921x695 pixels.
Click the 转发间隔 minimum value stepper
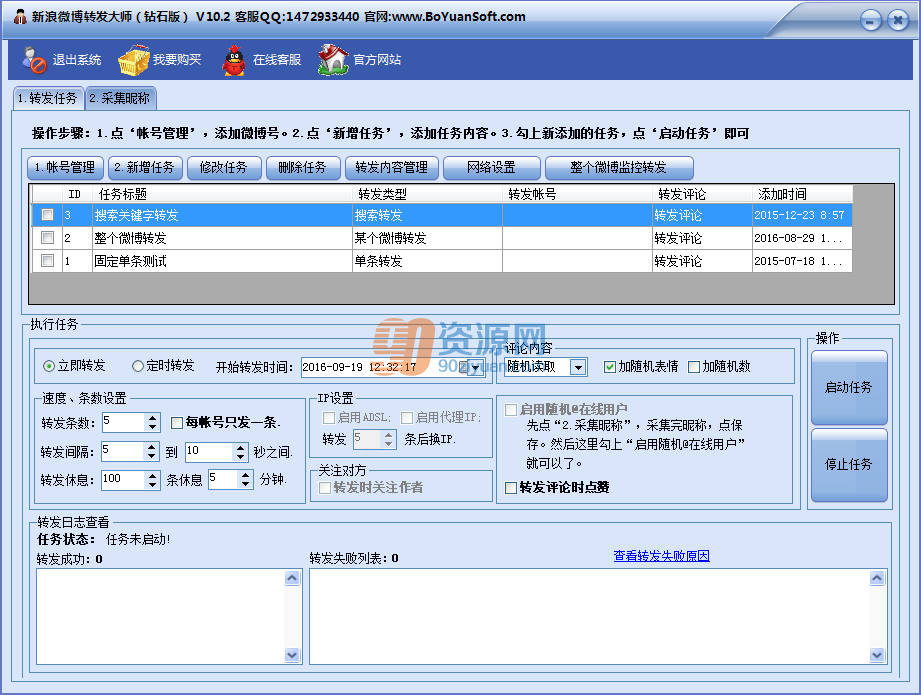point(152,452)
